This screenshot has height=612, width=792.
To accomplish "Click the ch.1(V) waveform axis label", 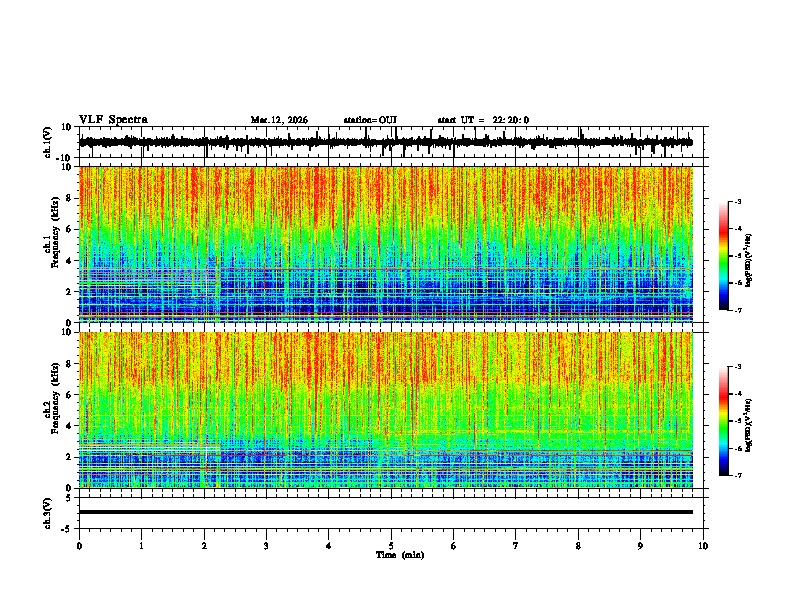I will 48,142.
